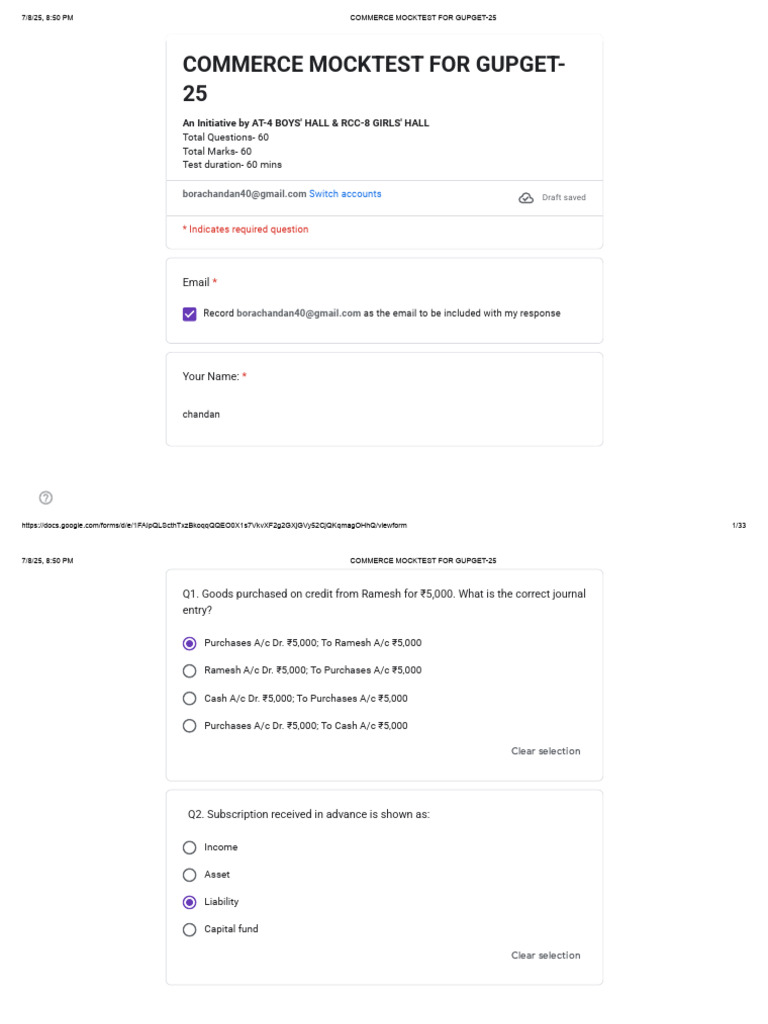Viewport: 768px width, 1024px height.
Task: Toggle the record email checkbox
Action: coord(189,314)
